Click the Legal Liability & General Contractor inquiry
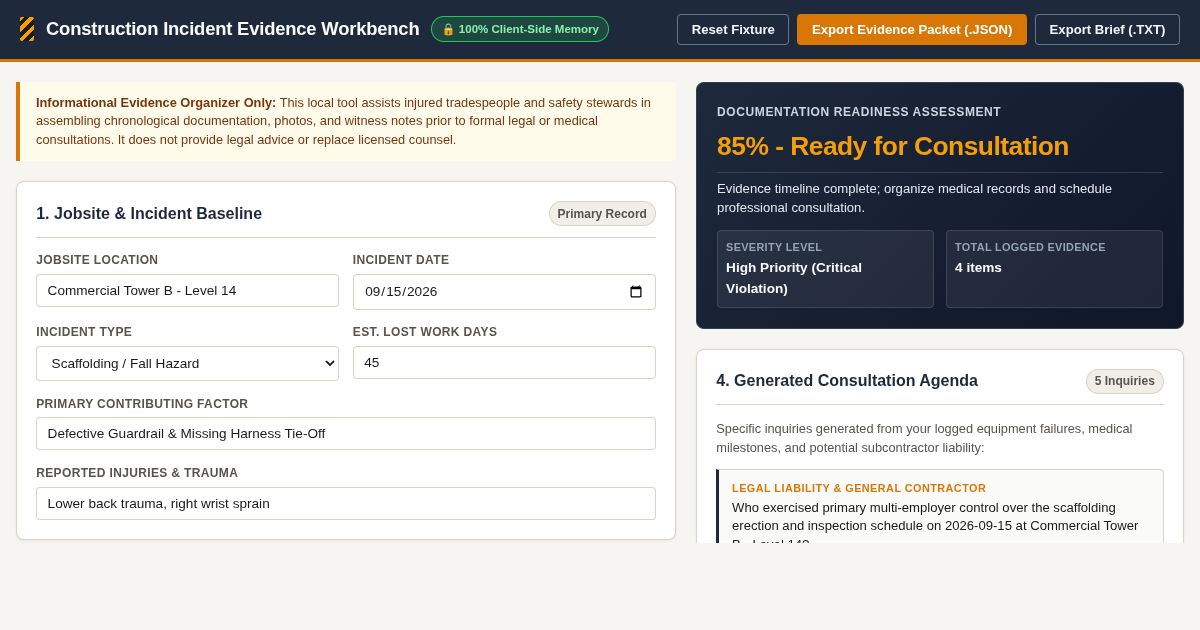Image resolution: width=1200 pixels, height=630 pixels. [x=940, y=507]
